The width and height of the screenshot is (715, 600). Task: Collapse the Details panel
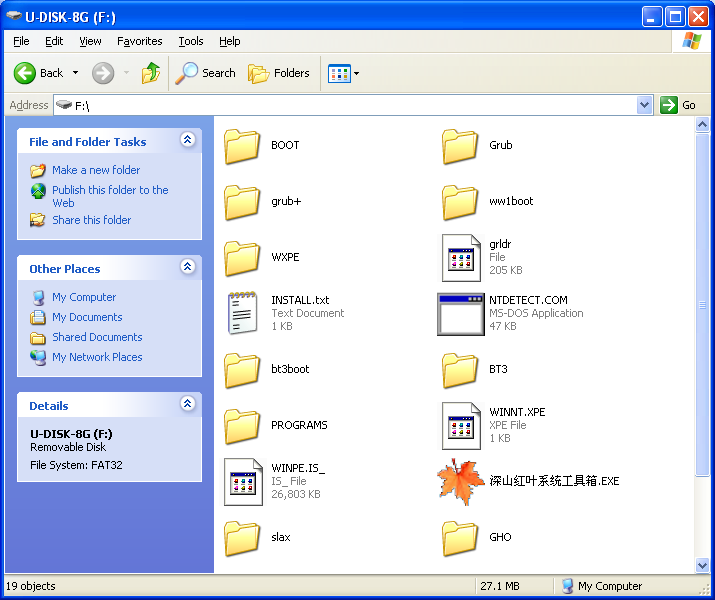tap(187, 403)
